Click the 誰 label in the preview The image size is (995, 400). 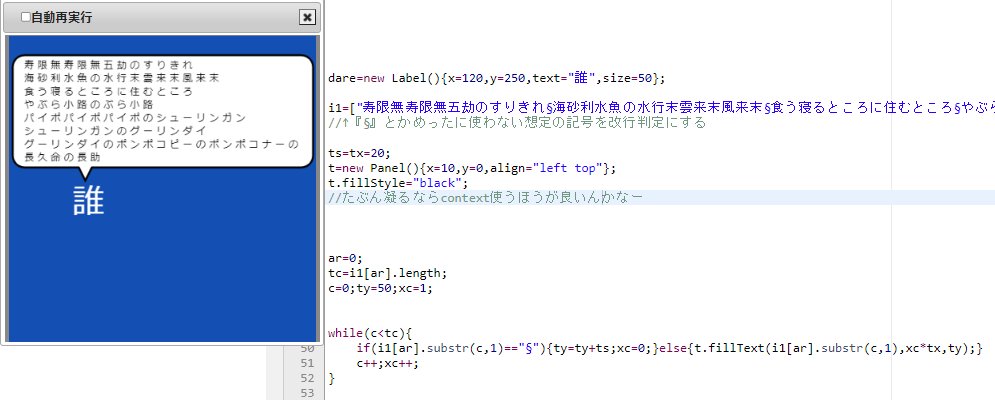click(x=89, y=201)
